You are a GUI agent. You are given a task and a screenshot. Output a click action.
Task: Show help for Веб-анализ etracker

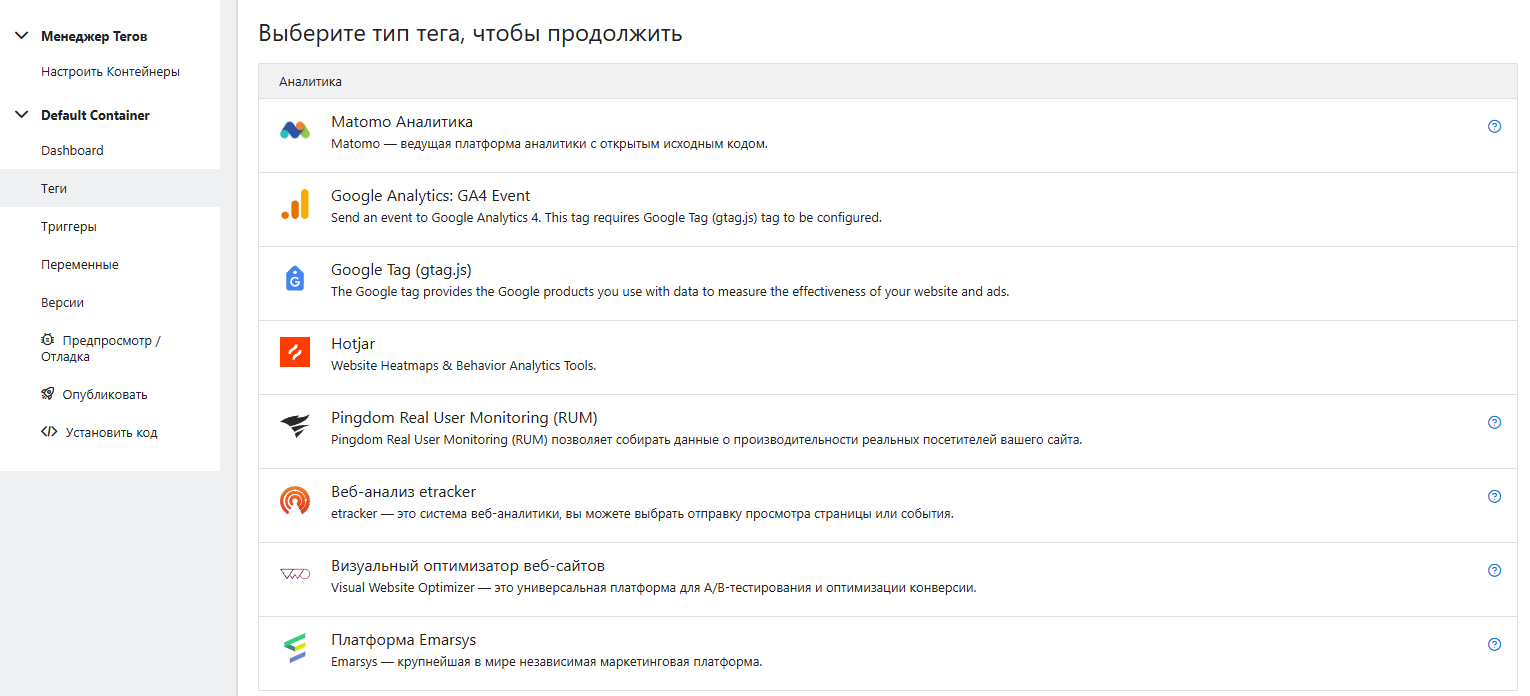[1494, 497]
